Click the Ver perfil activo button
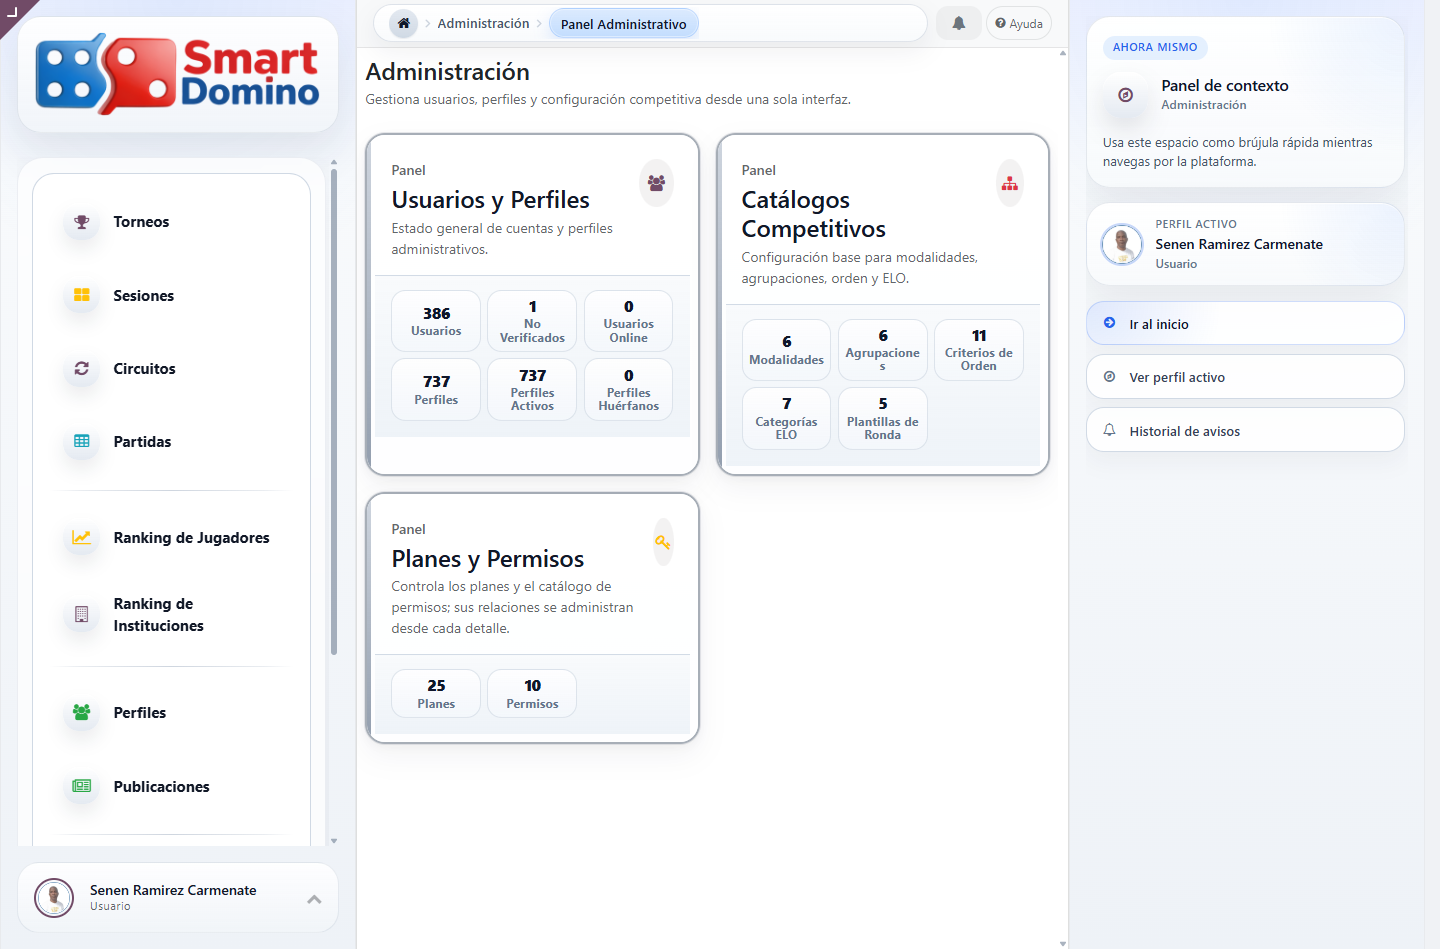This screenshot has height=949, width=1440. click(1245, 377)
